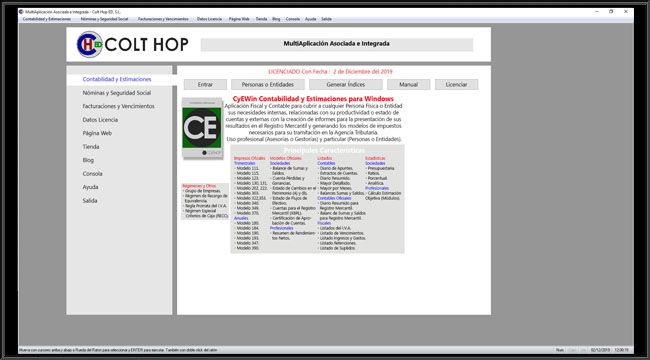Open the Ayuda item in the top menu bar
The height and width of the screenshot is (360, 650).
310,19
